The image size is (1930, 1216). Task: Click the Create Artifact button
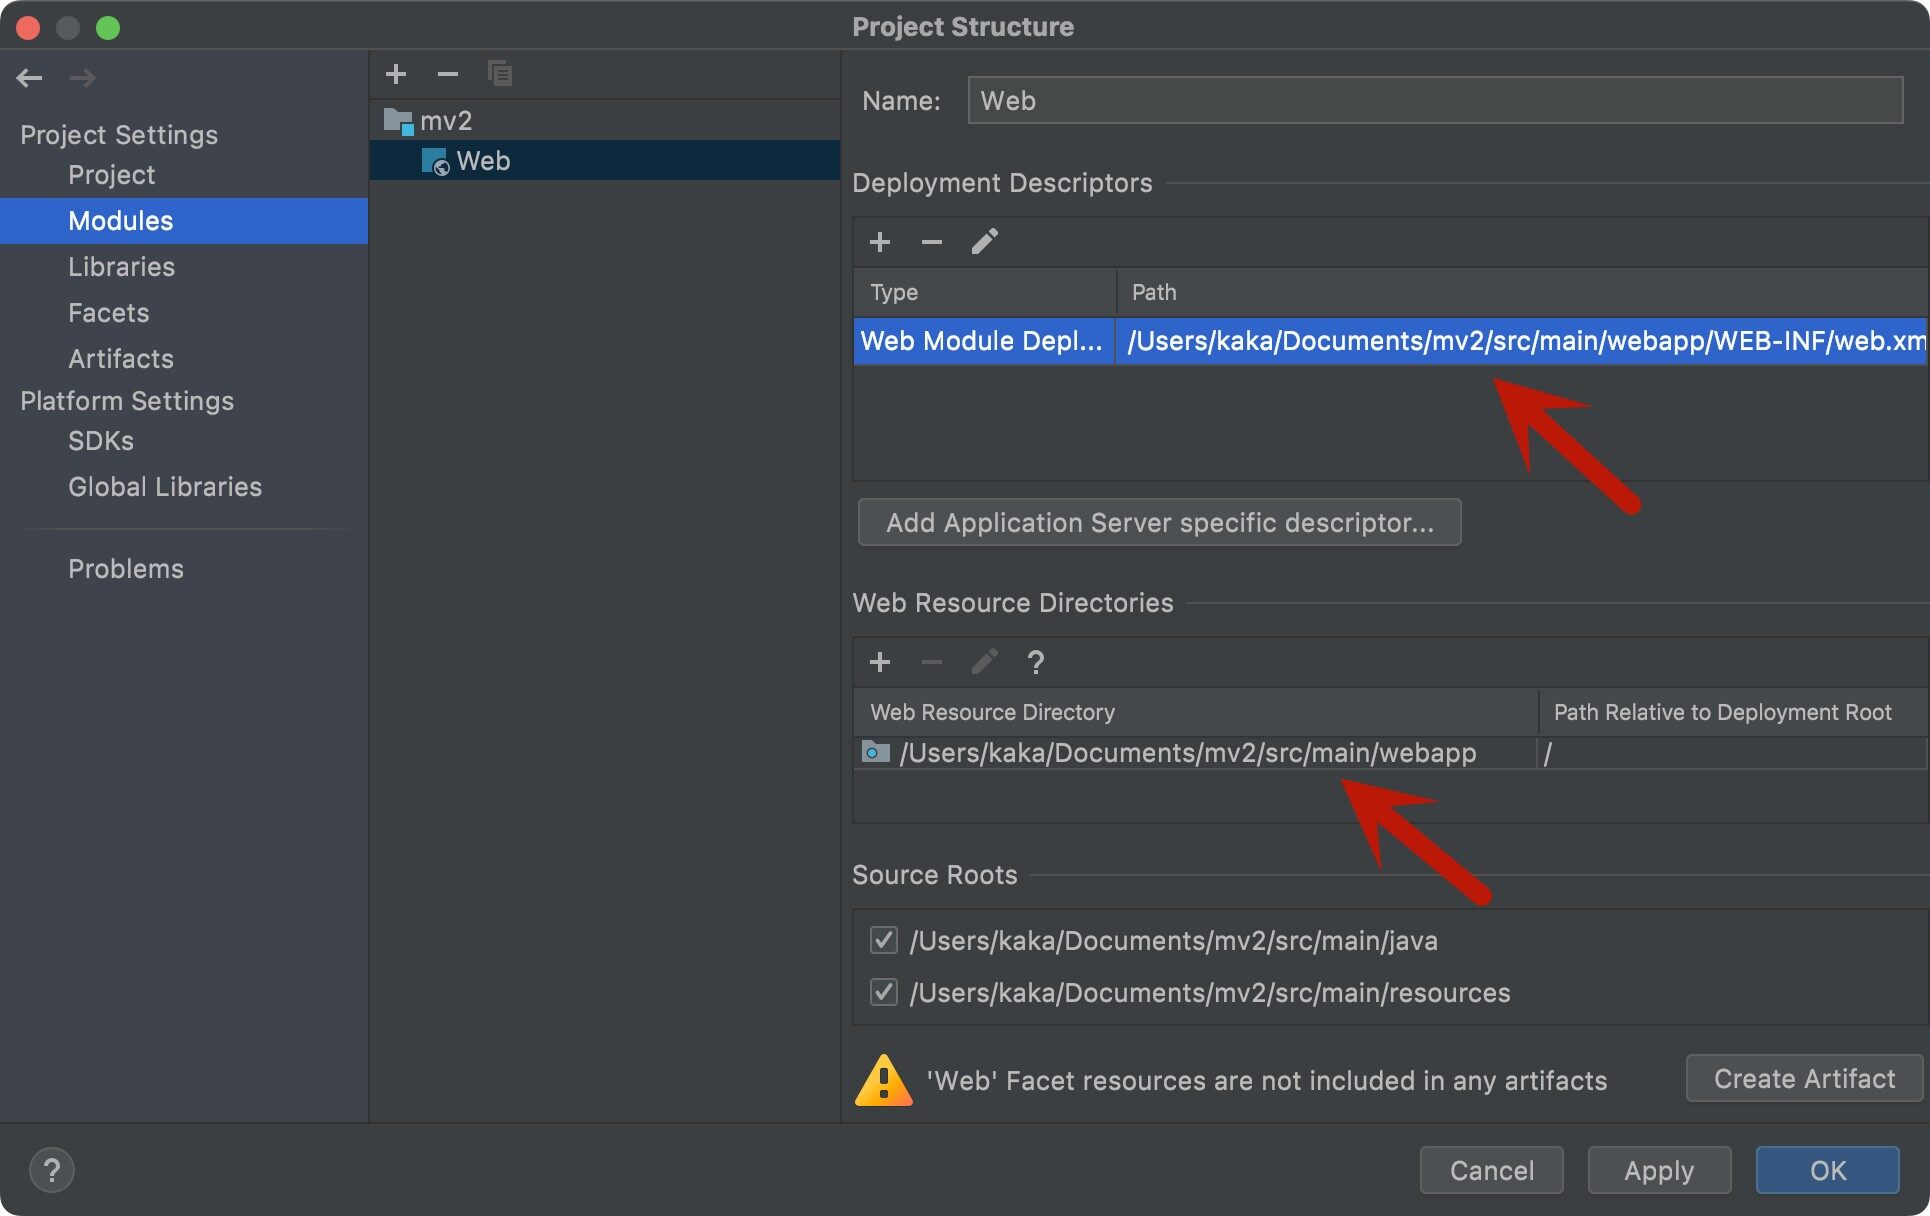point(1803,1079)
